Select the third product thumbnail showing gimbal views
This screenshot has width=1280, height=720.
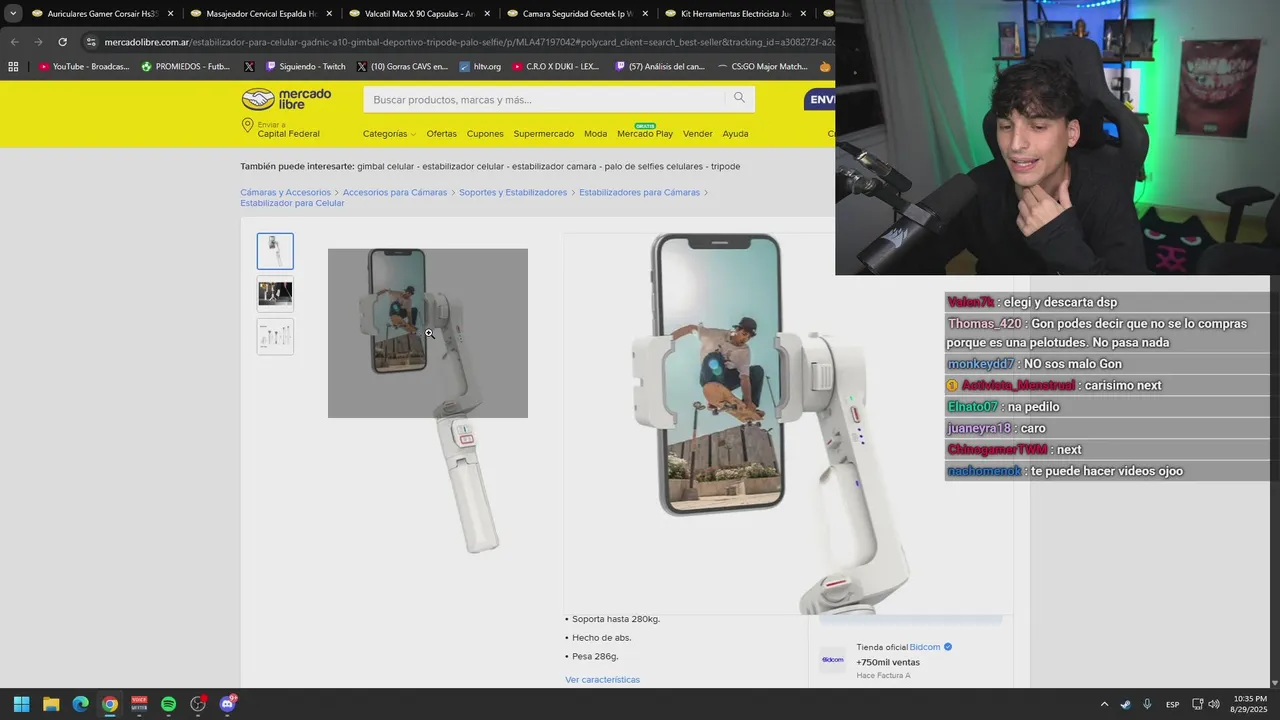click(275, 337)
